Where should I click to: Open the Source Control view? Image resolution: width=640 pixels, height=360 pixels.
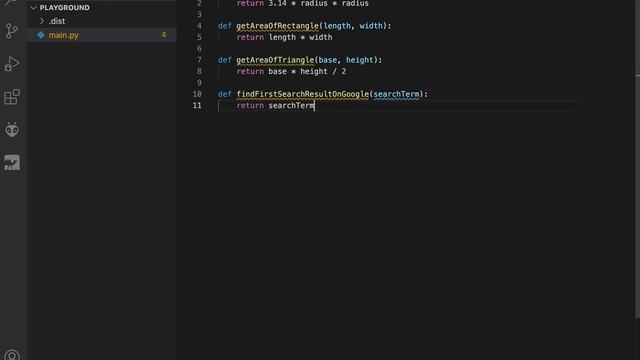12,31
